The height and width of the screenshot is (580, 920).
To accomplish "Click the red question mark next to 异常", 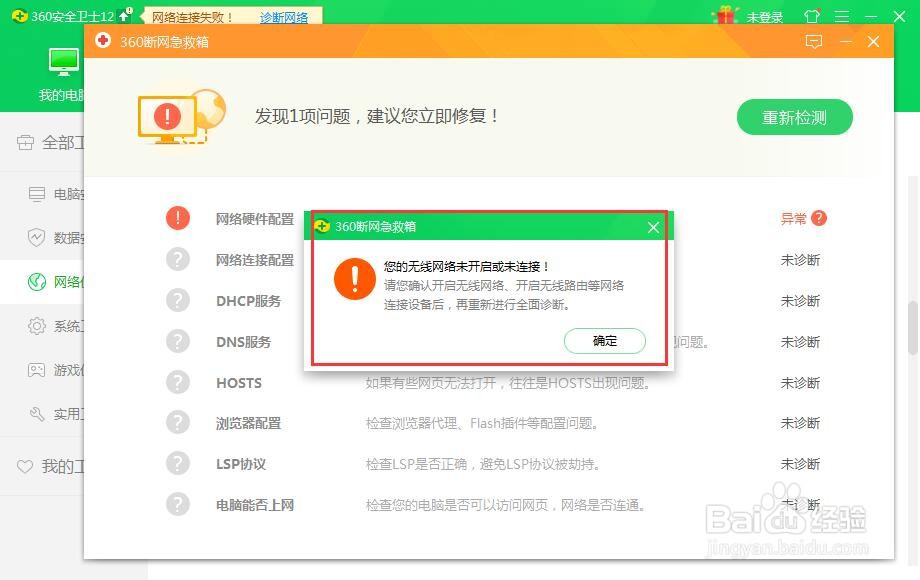I will pos(818,218).
